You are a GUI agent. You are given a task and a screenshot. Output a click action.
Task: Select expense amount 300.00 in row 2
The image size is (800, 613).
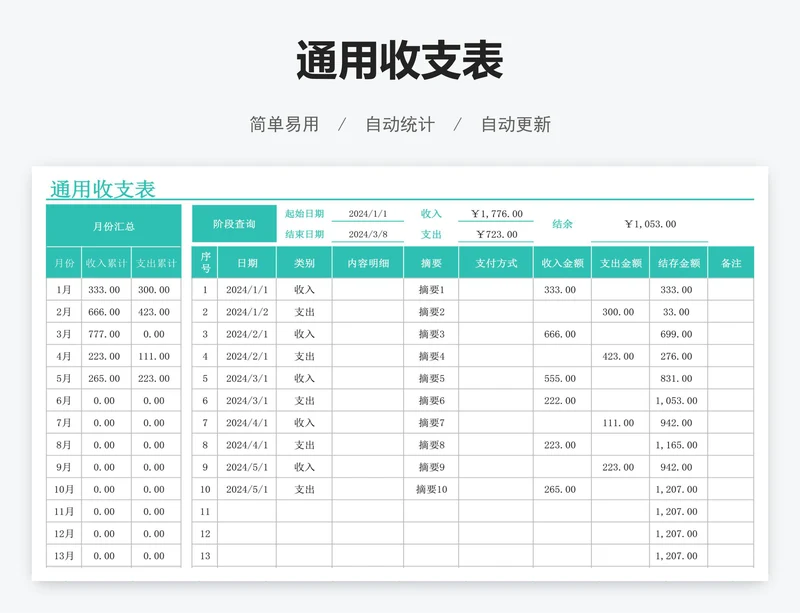tap(618, 312)
